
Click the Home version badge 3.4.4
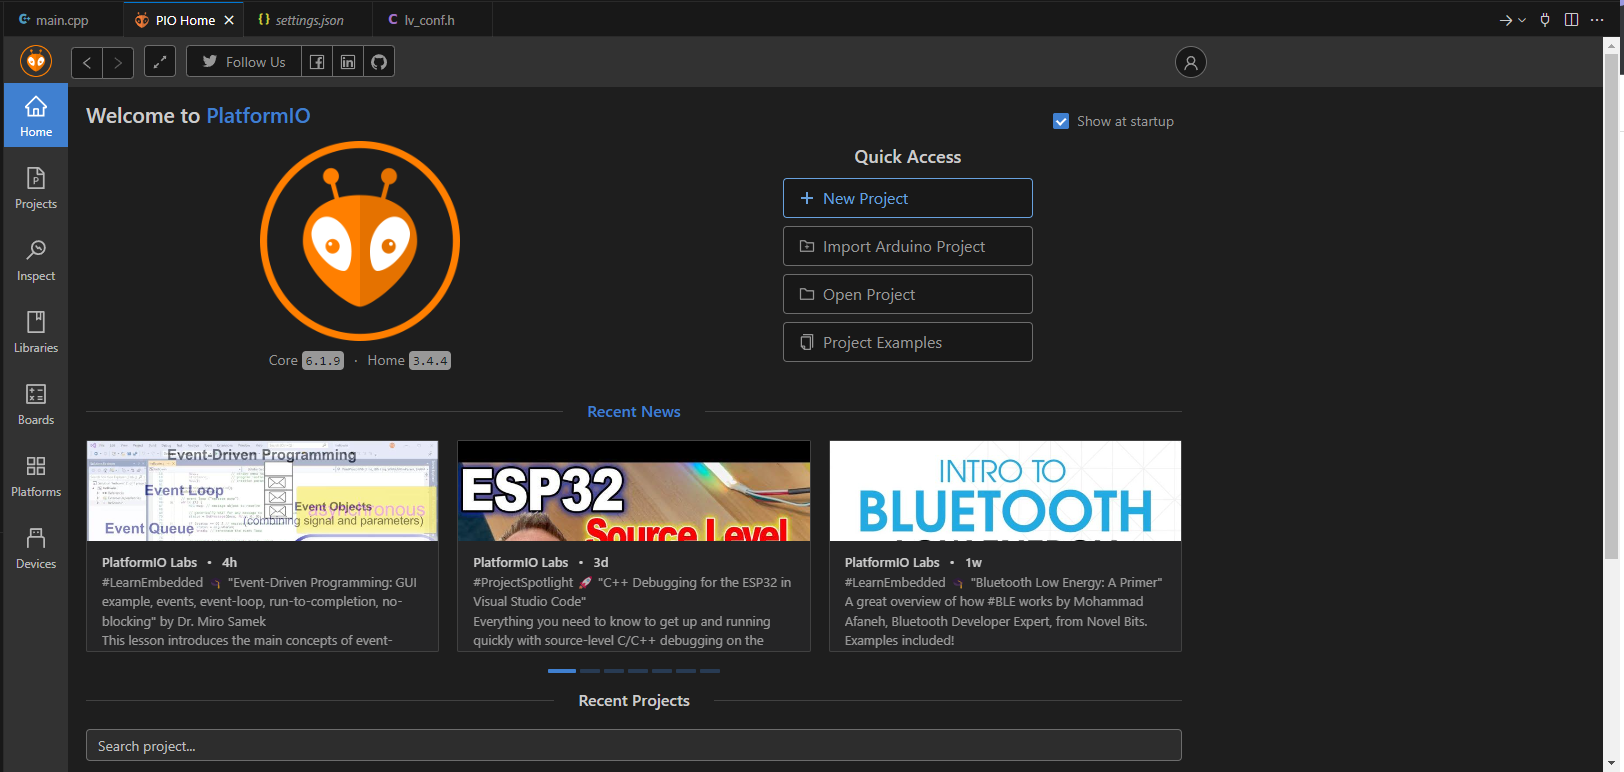pyautogui.click(x=430, y=361)
